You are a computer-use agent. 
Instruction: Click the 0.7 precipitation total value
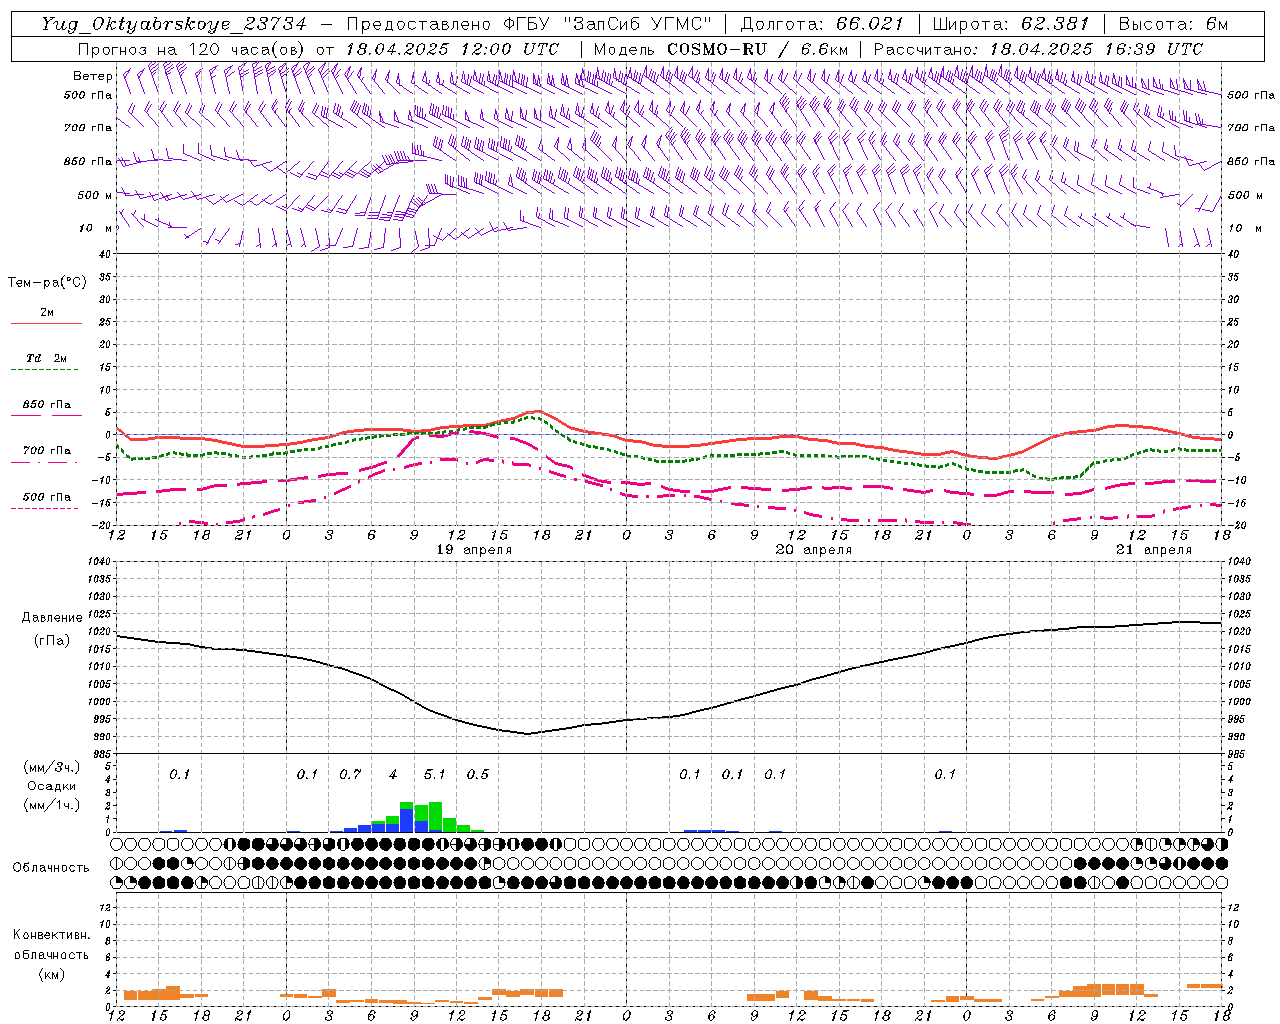point(350,774)
